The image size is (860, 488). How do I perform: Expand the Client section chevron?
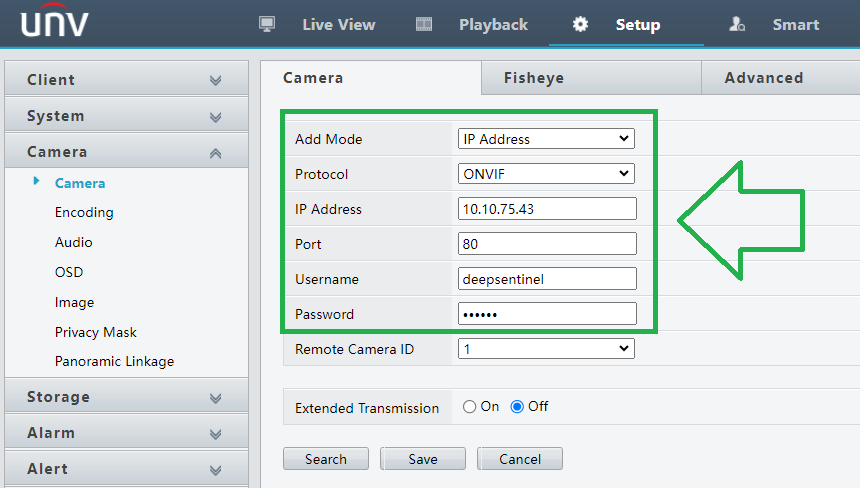(x=215, y=80)
